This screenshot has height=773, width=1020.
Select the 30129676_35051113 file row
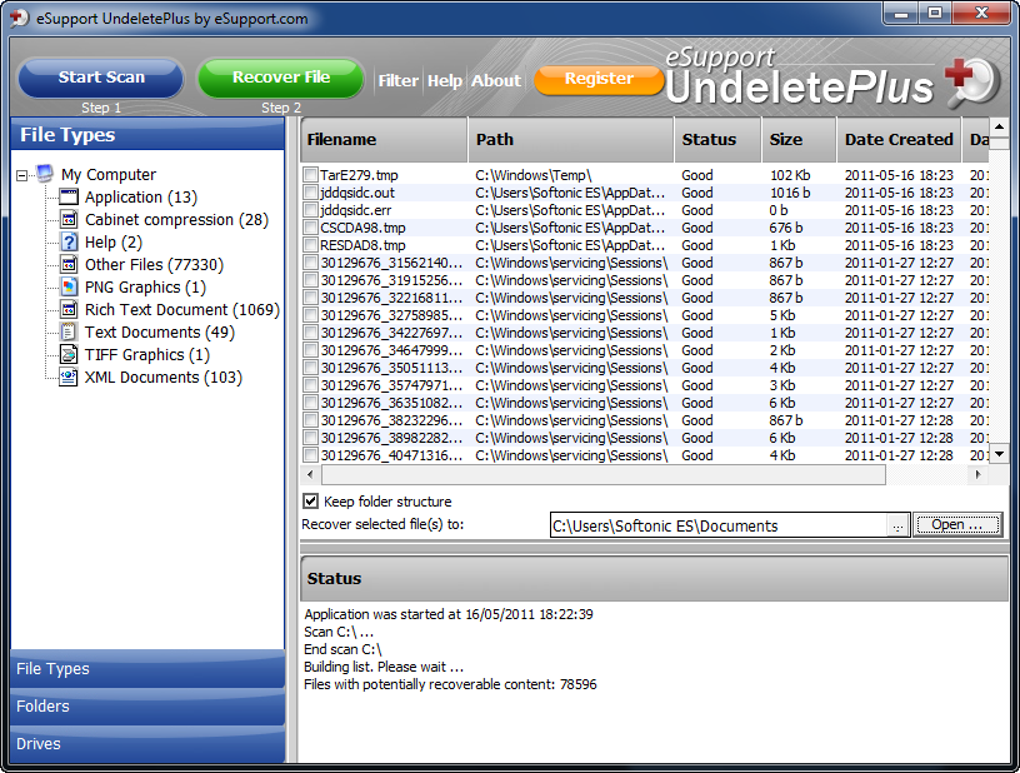(x=644, y=368)
